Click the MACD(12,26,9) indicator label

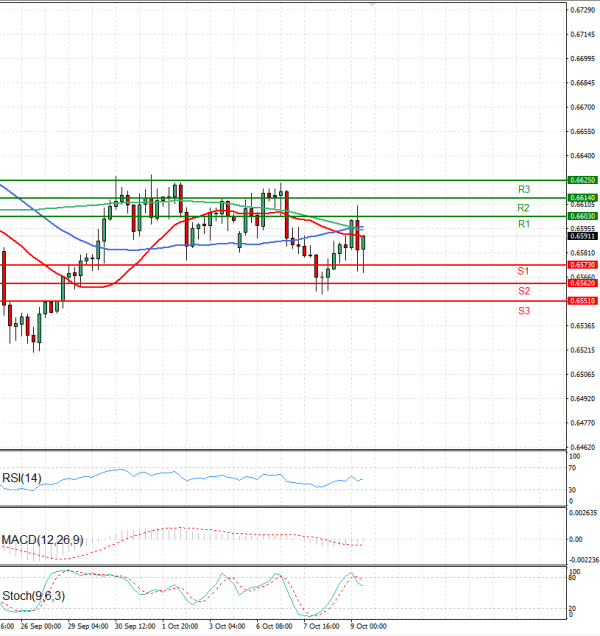click(x=43, y=540)
